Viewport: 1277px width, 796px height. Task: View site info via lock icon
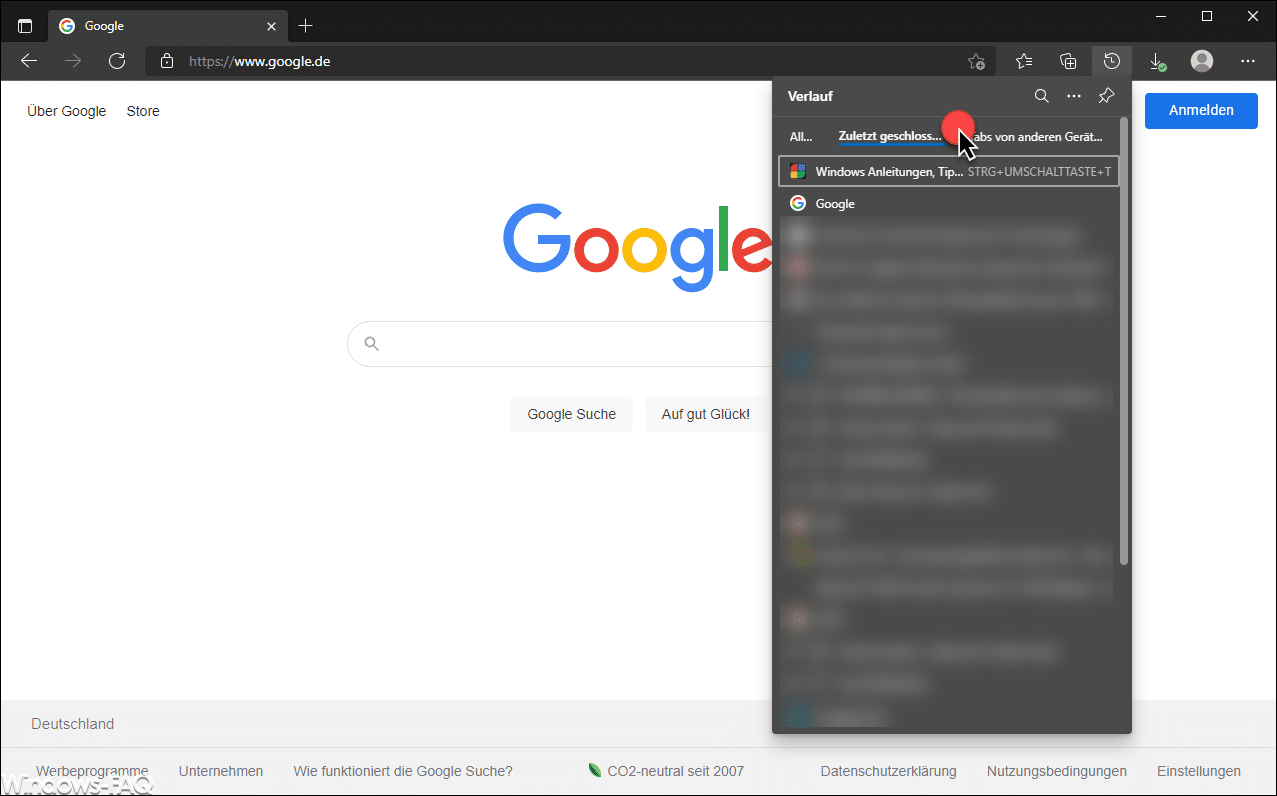click(167, 61)
